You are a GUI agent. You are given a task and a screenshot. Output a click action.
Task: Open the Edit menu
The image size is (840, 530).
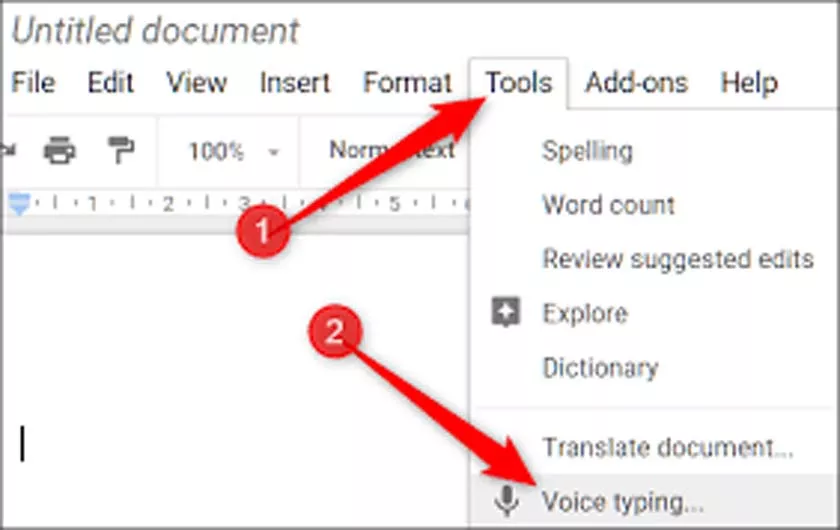110,83
